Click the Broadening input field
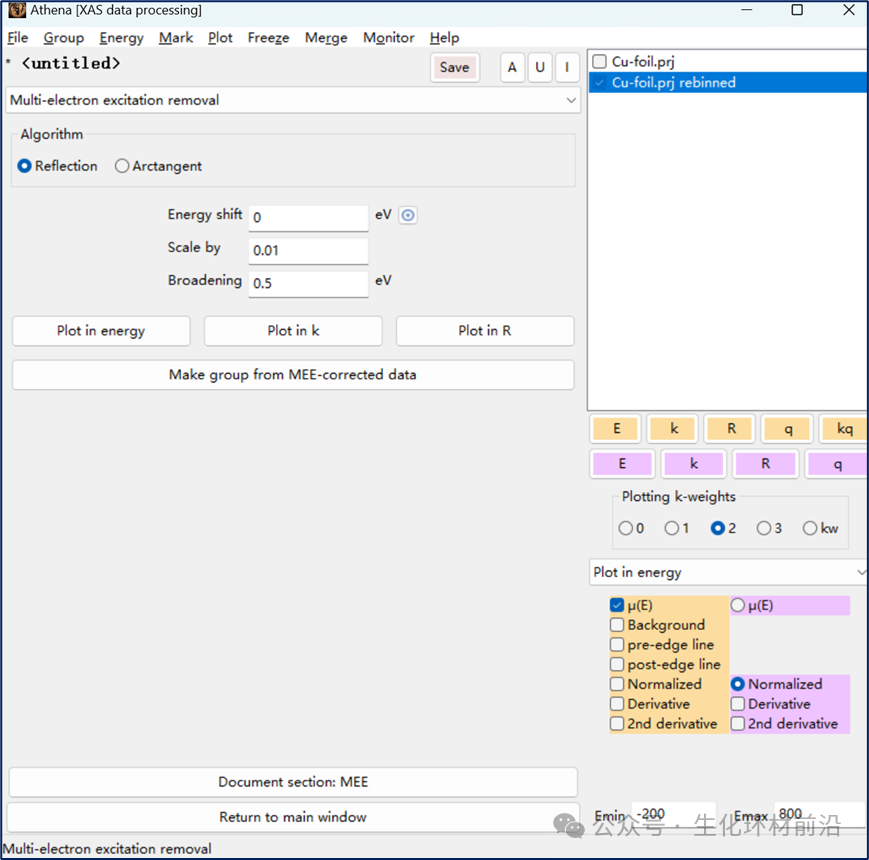The width and height of the screenshot is (869, 860). pyautogui.click(x=308, y=283)
